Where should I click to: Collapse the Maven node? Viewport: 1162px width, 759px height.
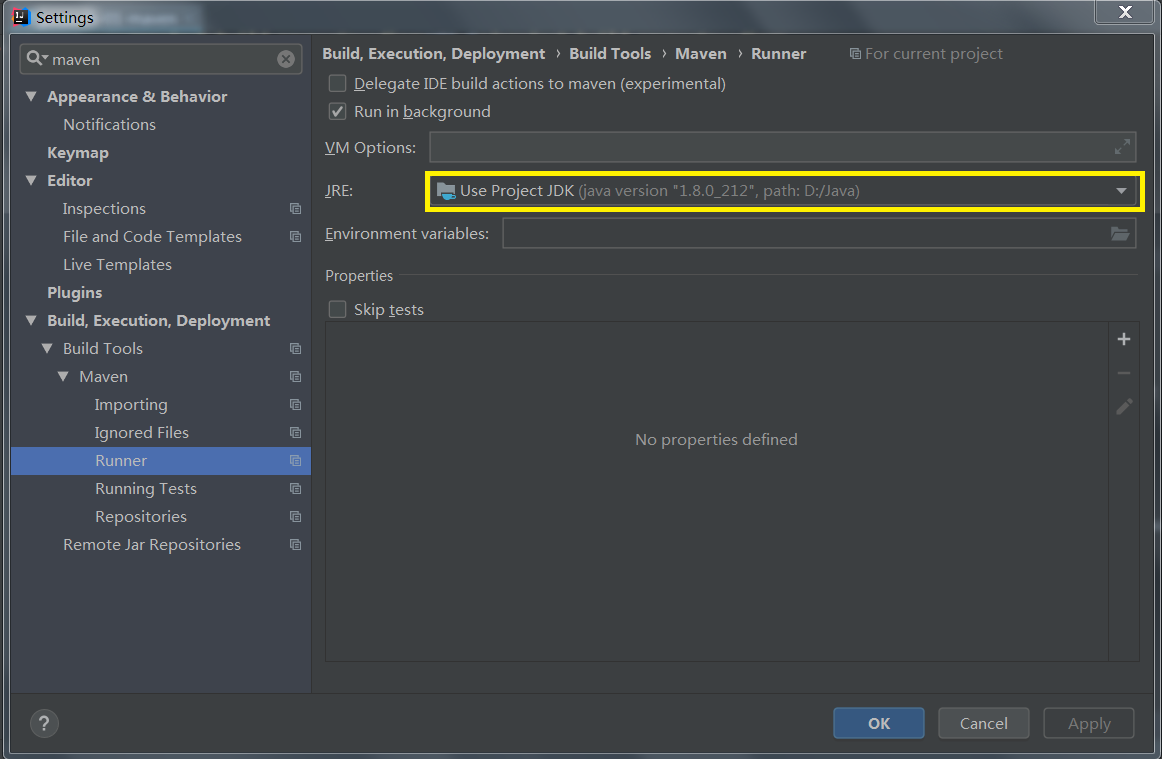click(x=63, y=377)
